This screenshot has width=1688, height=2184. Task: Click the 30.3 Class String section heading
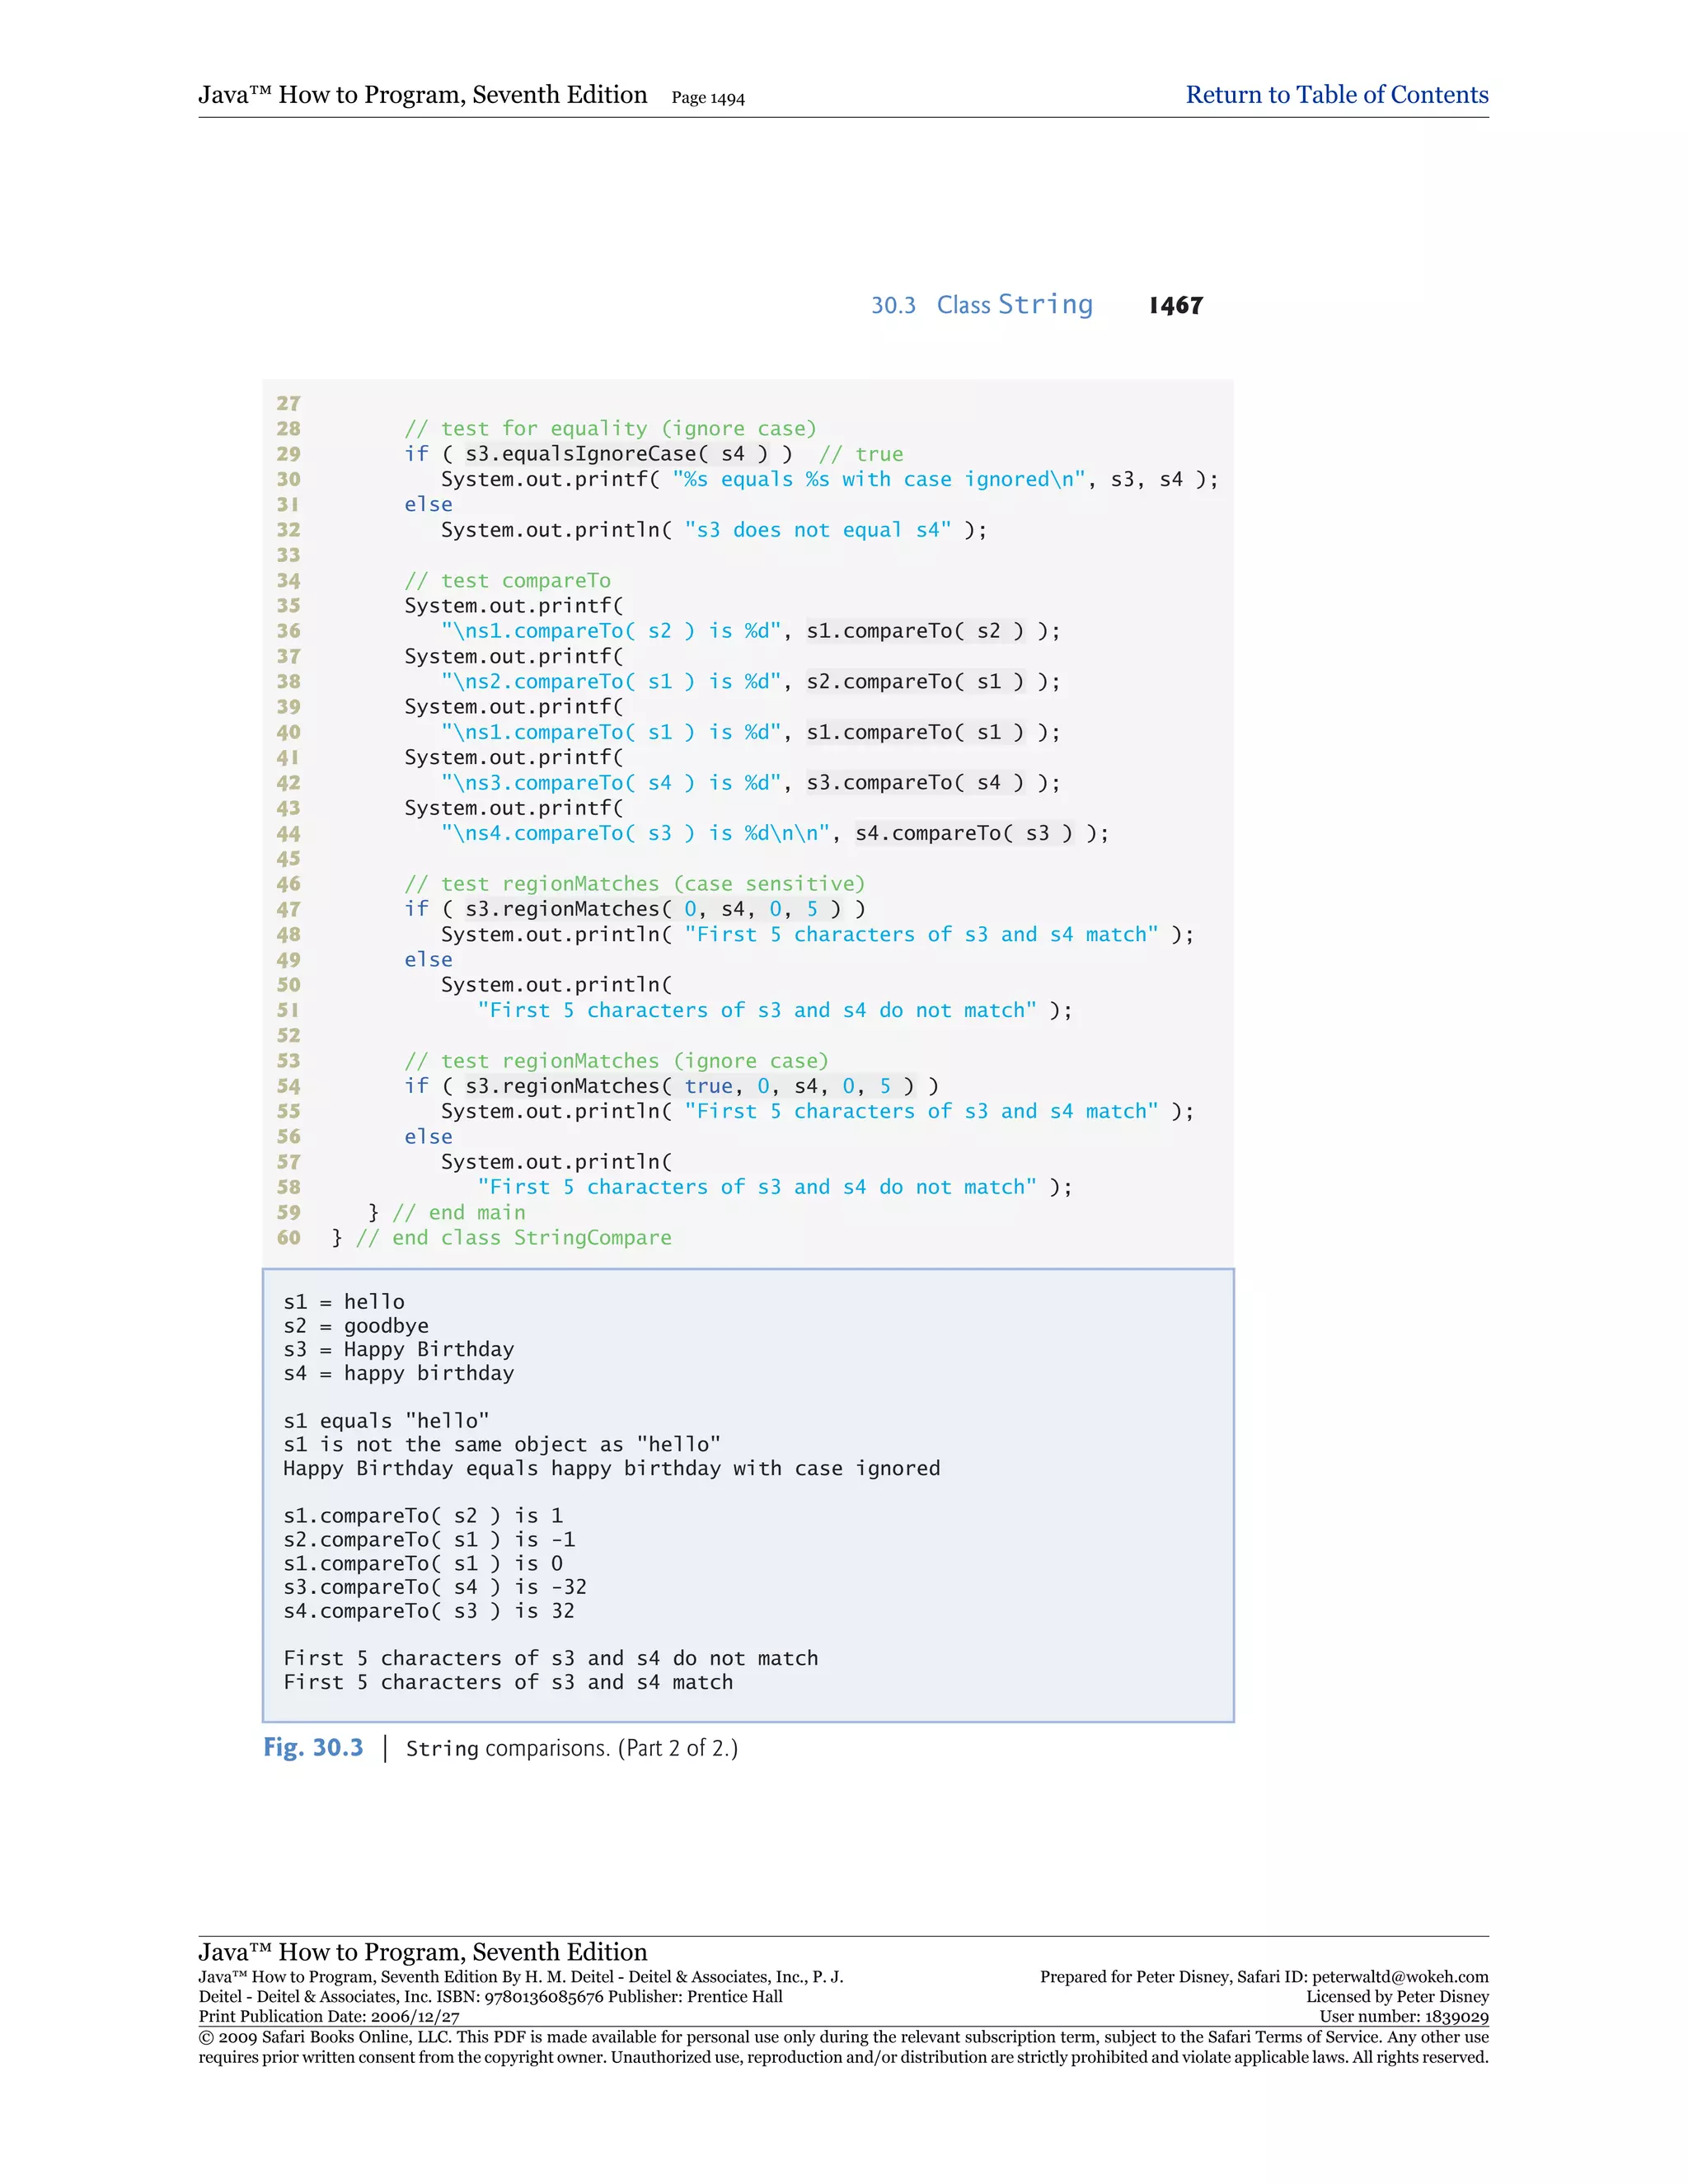tap(981, 305)
